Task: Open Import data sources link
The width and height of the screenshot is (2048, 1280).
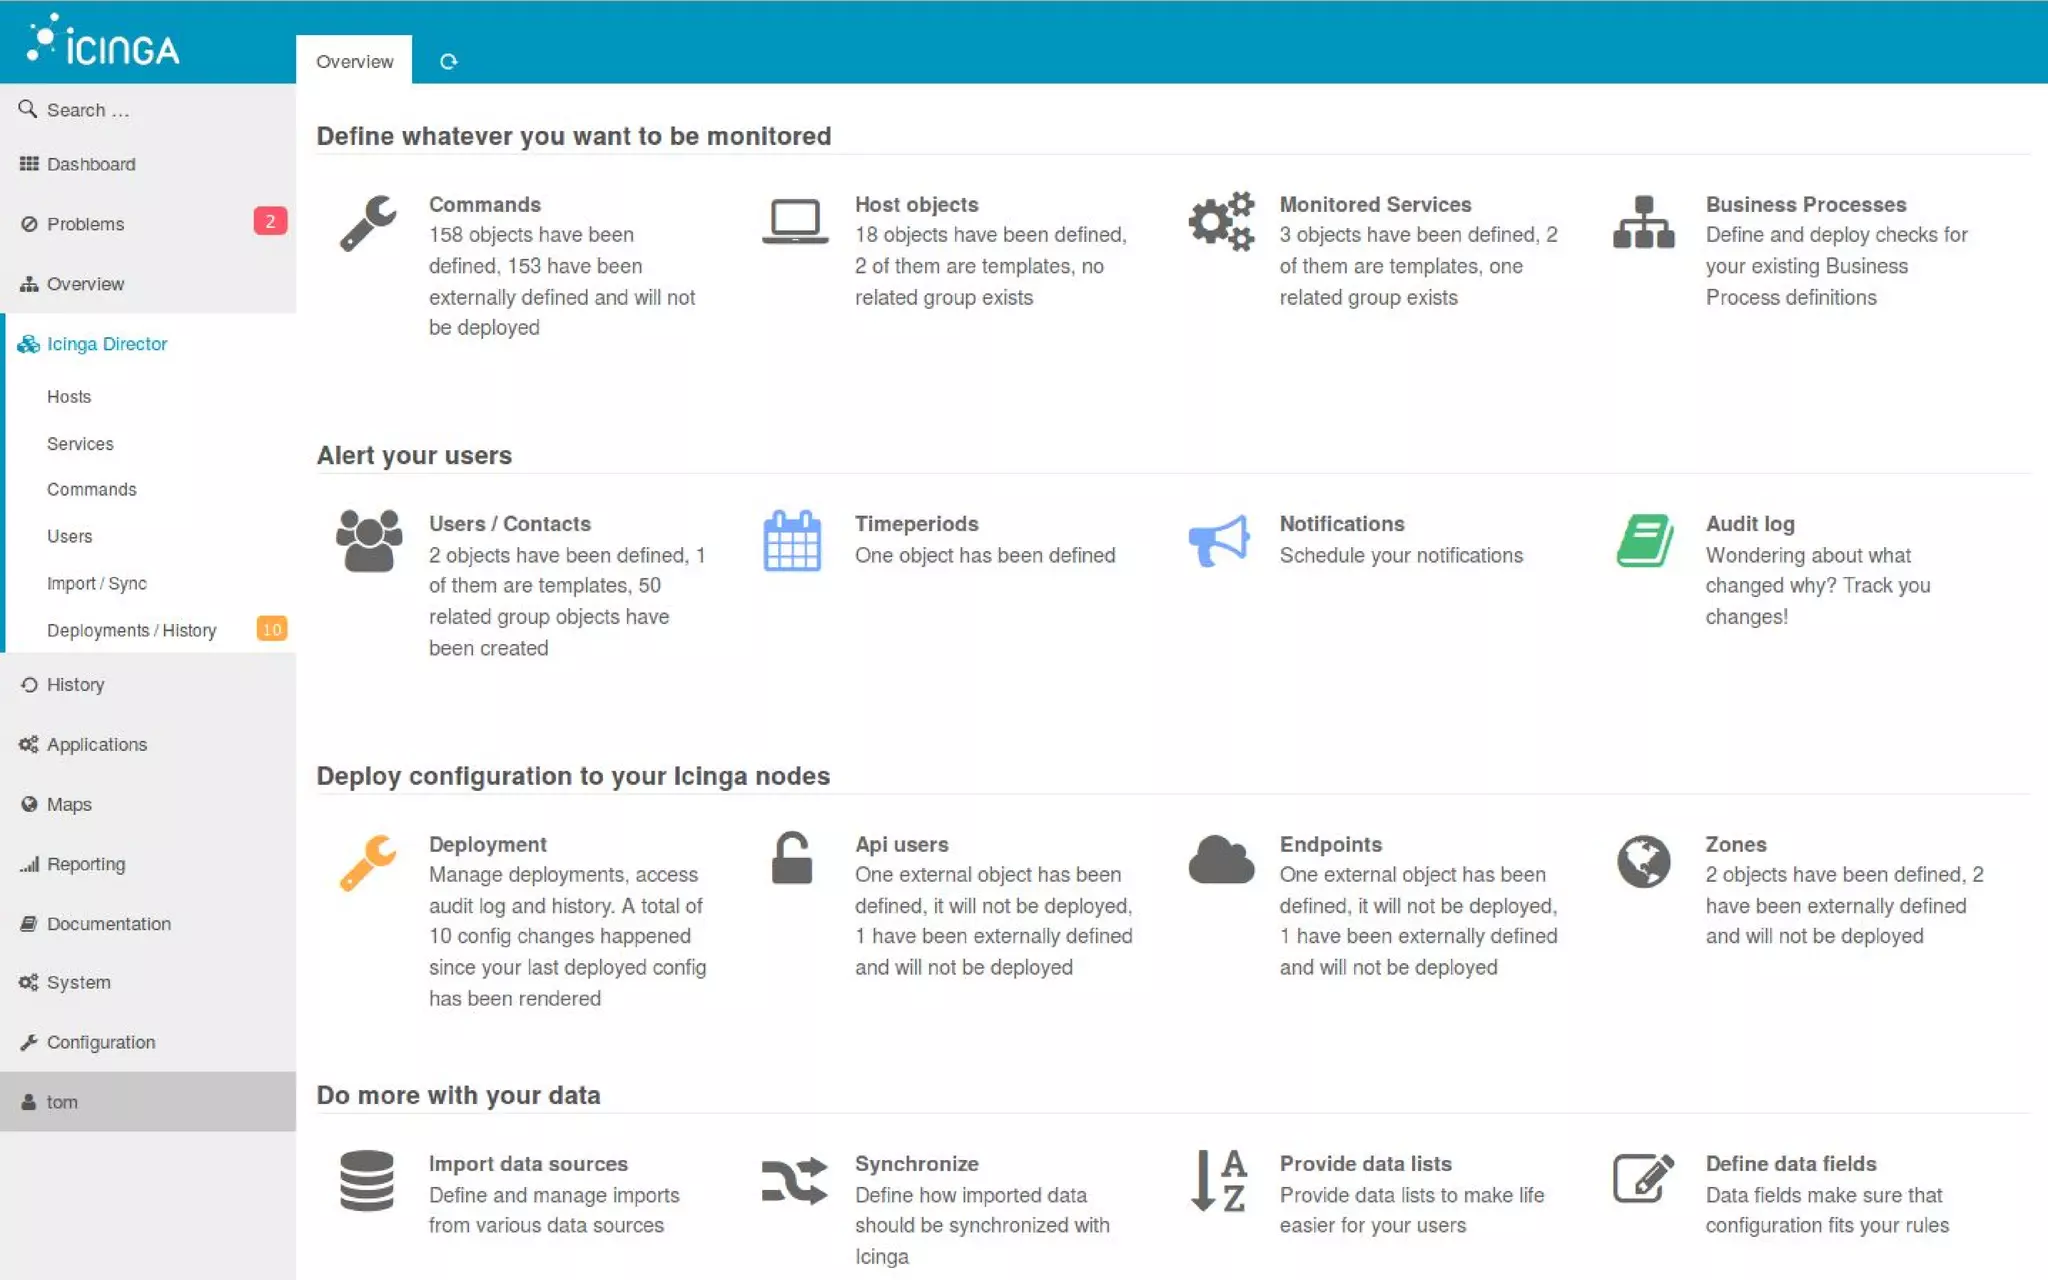Action: click(x=528, y=1164)
